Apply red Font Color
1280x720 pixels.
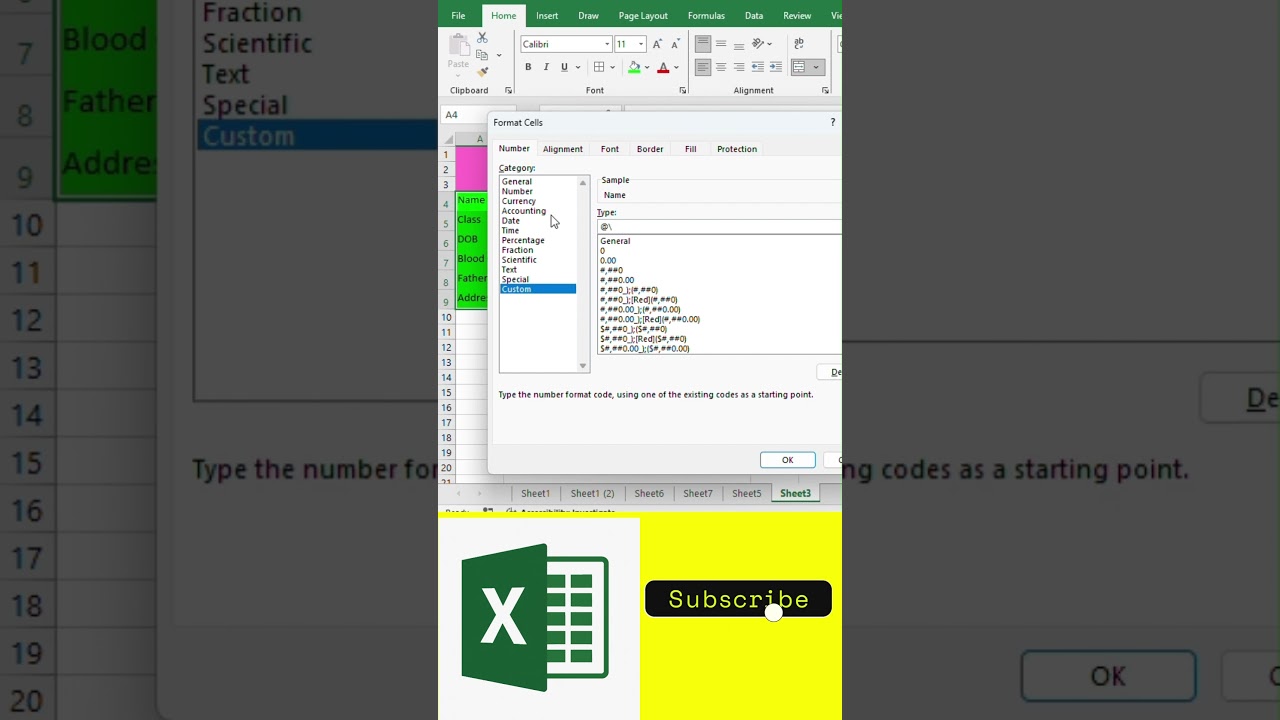(x=663, y=68)
